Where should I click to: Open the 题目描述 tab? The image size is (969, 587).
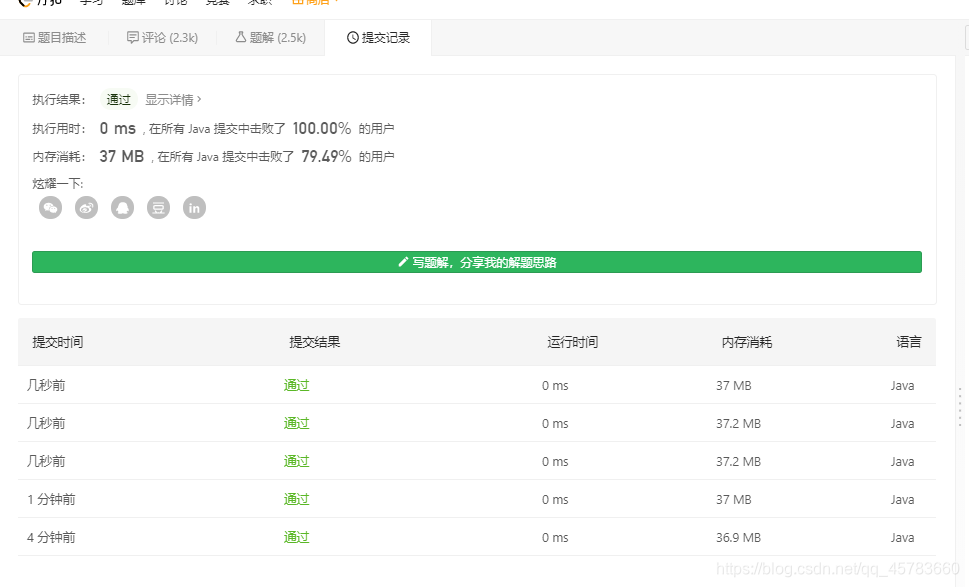pyautogui.click(x=54, y=38)
